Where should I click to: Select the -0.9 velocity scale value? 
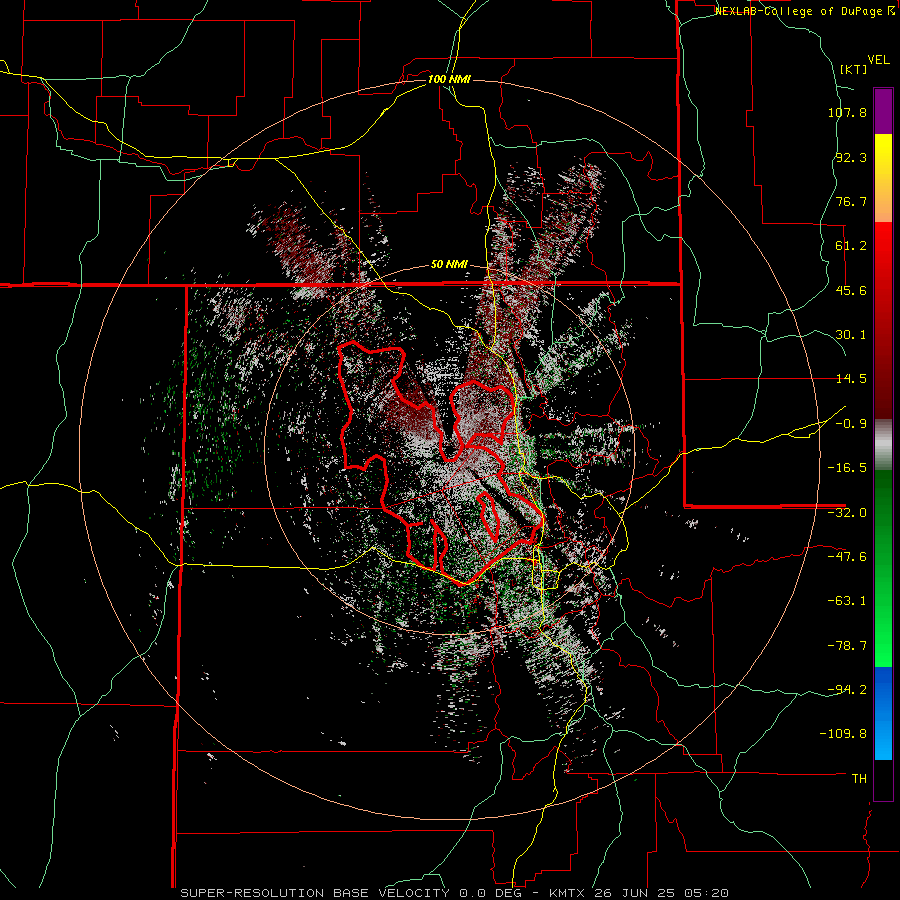(x=851, y=424)
